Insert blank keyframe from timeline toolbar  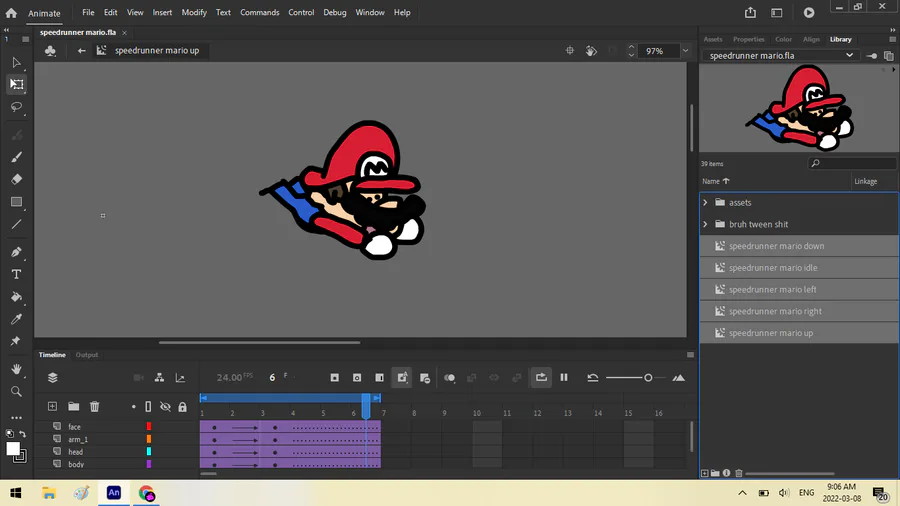(x=357, y=377)
